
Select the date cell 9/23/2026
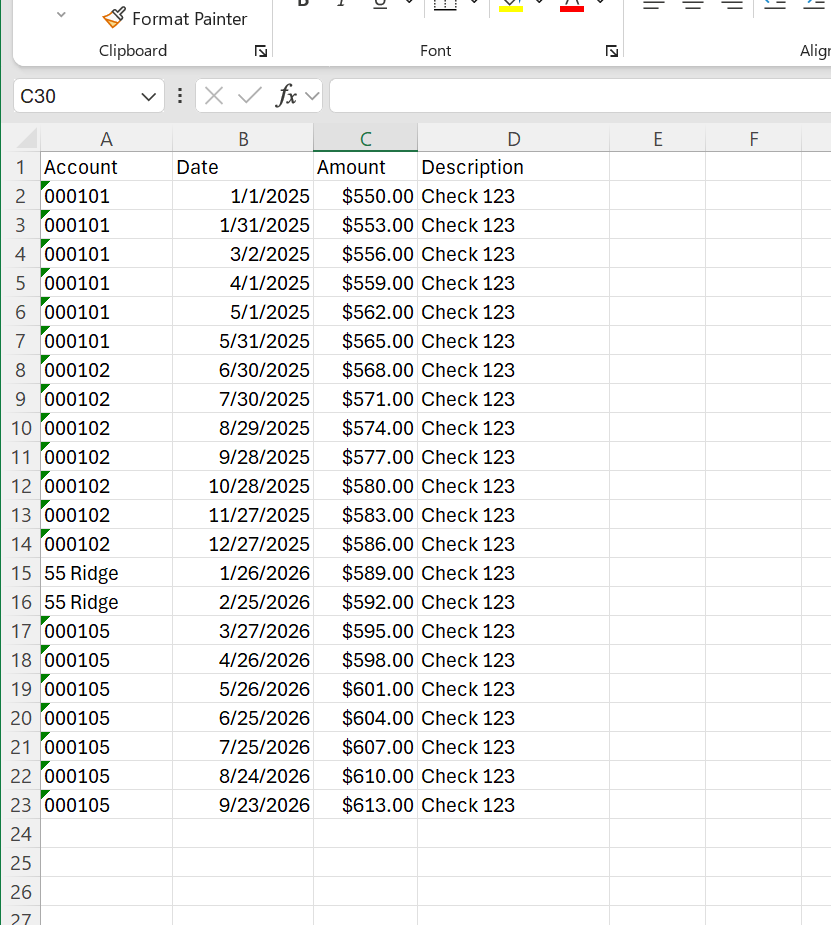(243, 805)
